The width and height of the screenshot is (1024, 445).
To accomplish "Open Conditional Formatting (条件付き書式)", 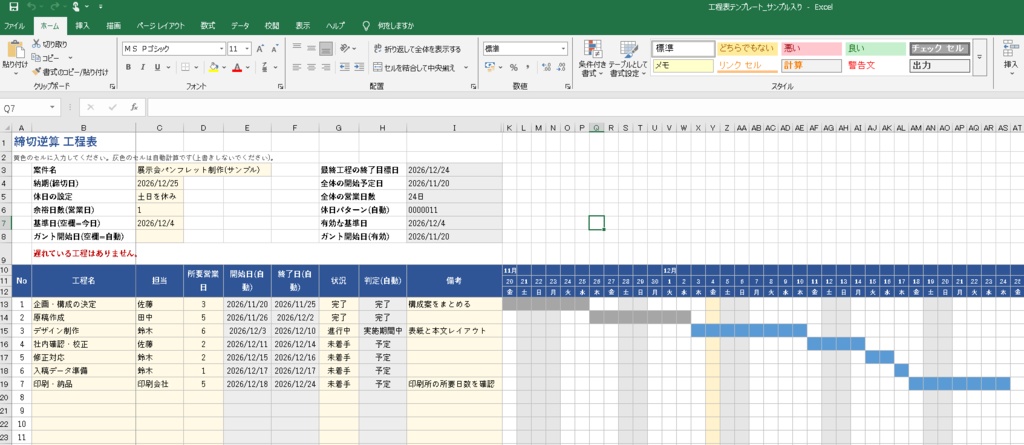I will tap(592, 58).
